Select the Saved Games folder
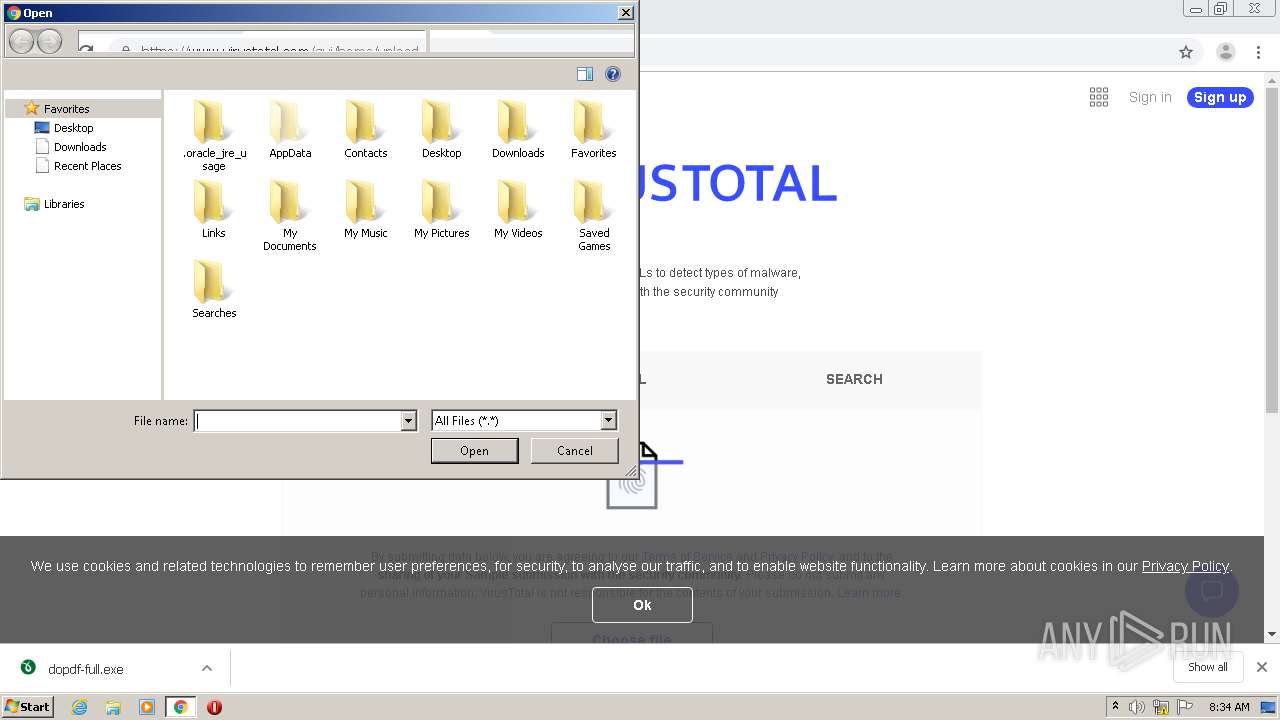Image resolution: width=1280 pixels, height=720 pixels. [594, 216]
